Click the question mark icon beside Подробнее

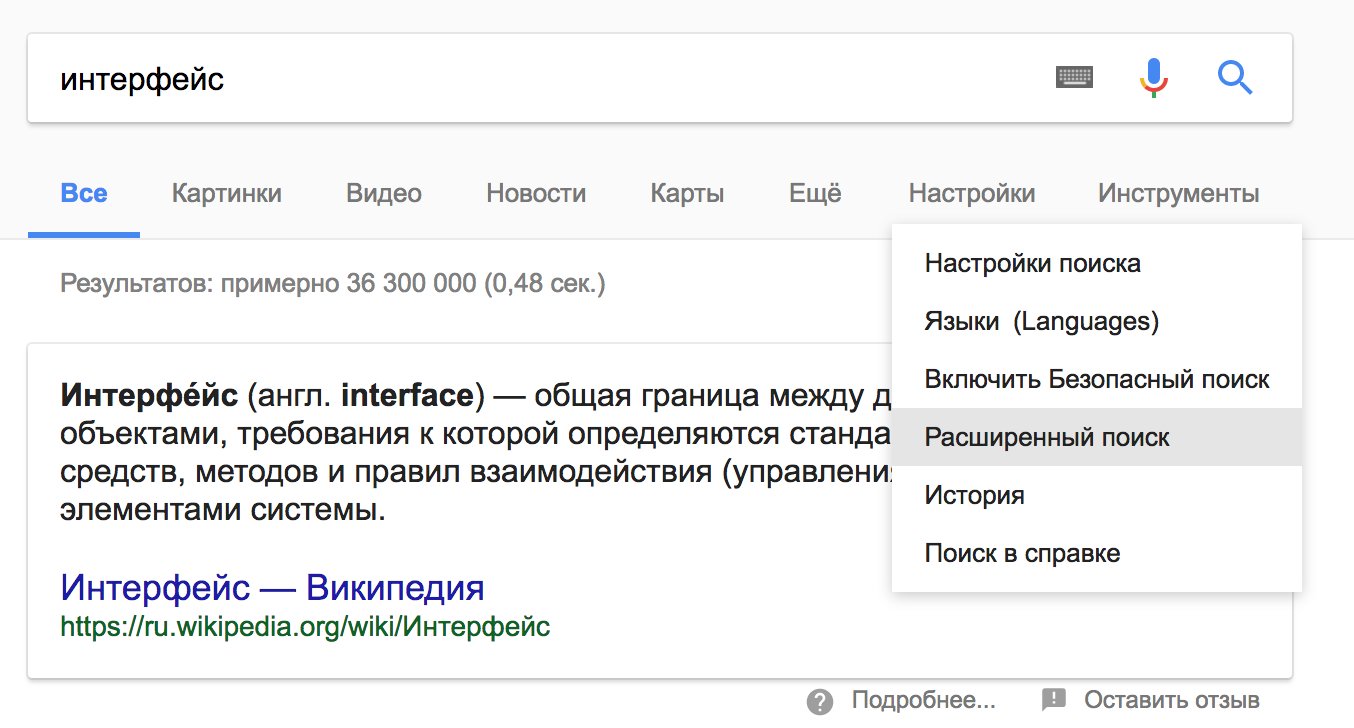(820, 700)
